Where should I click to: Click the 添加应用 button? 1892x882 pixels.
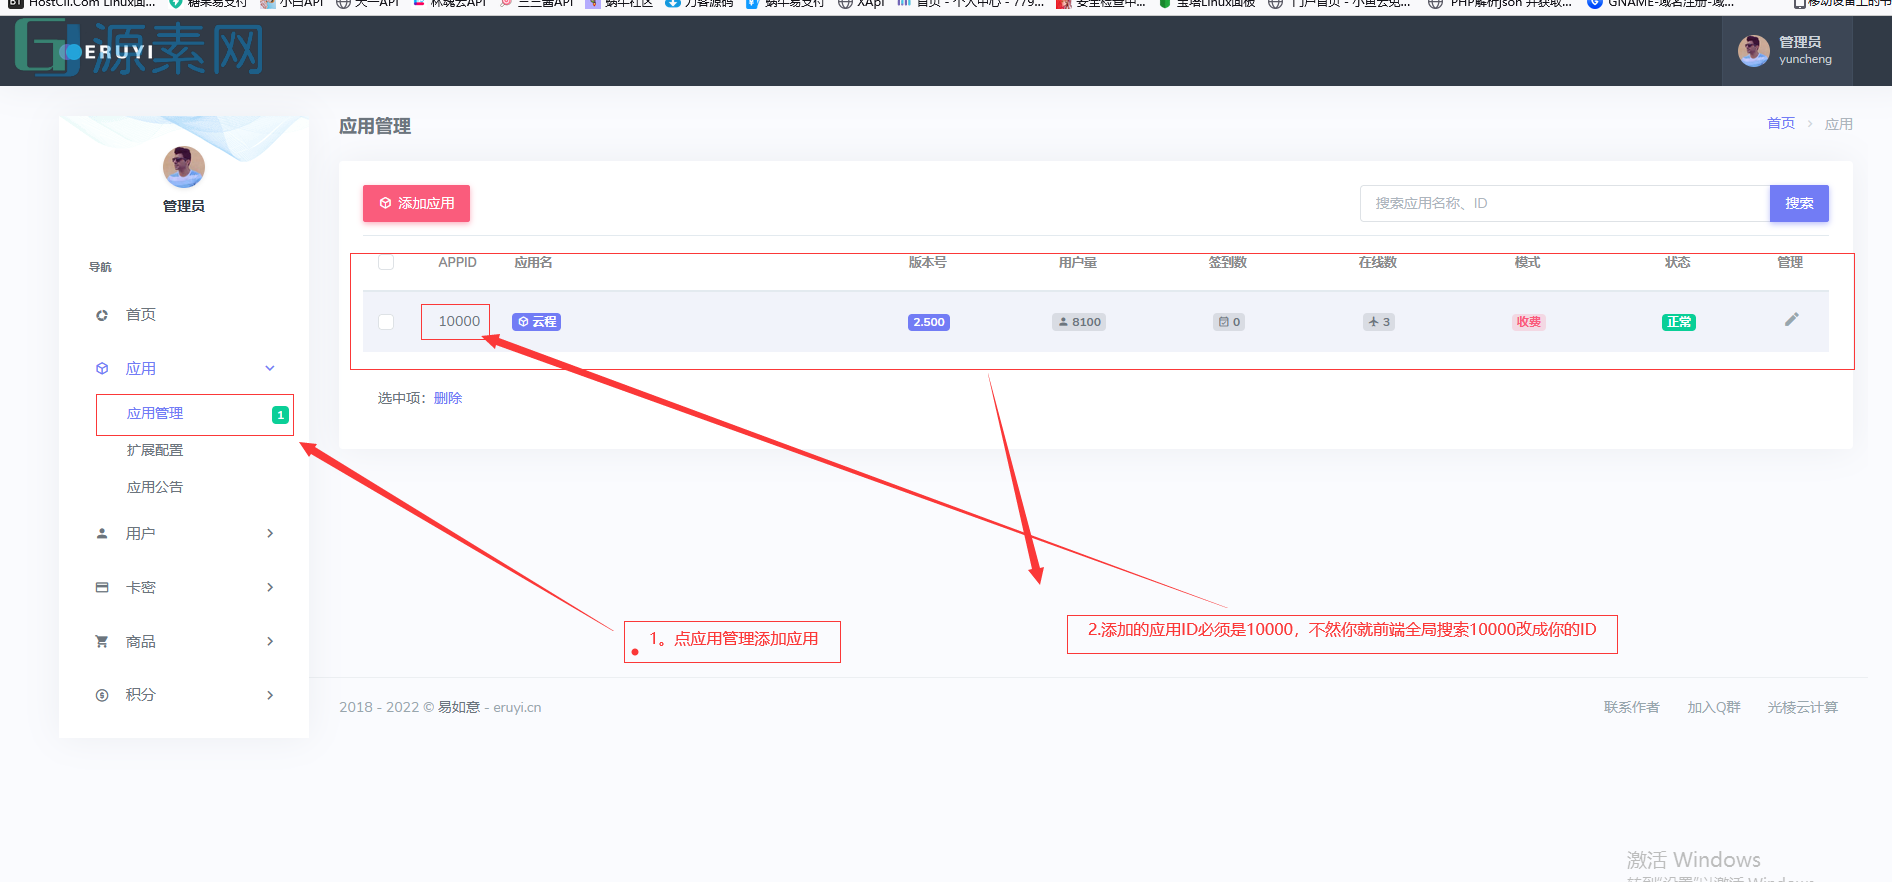point(416,204)
